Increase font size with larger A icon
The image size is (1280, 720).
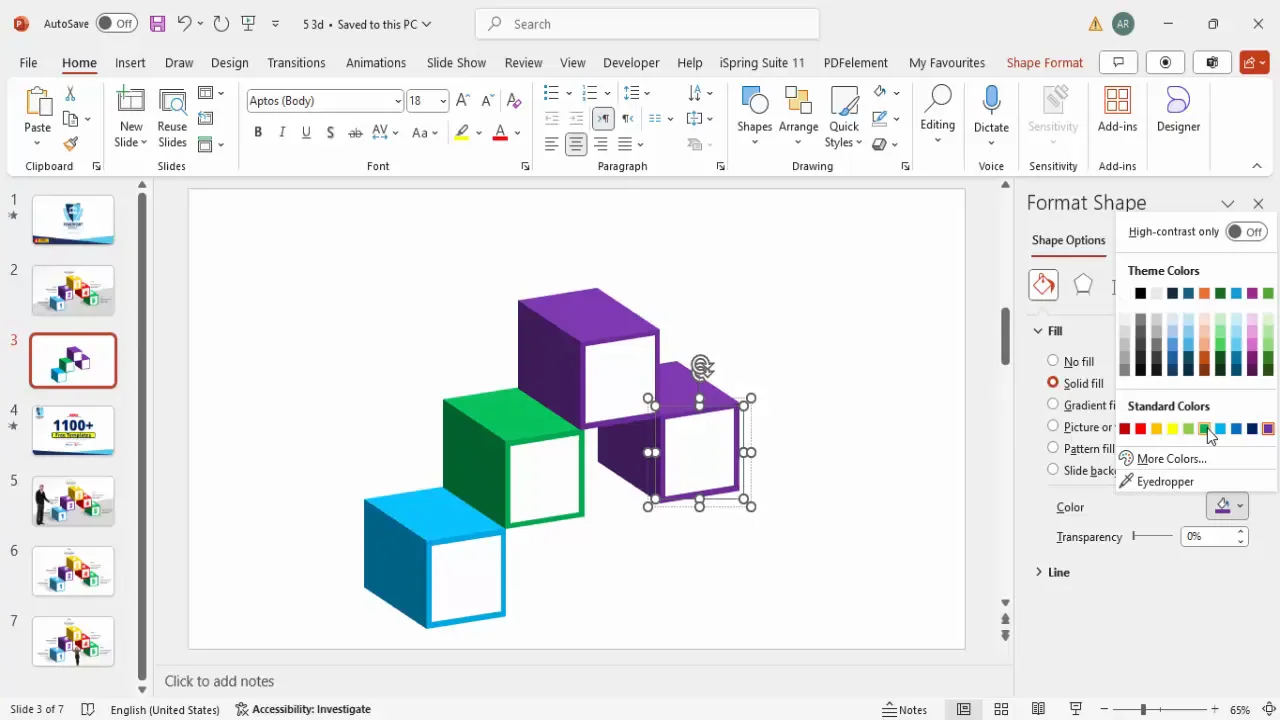coord(463,100)
